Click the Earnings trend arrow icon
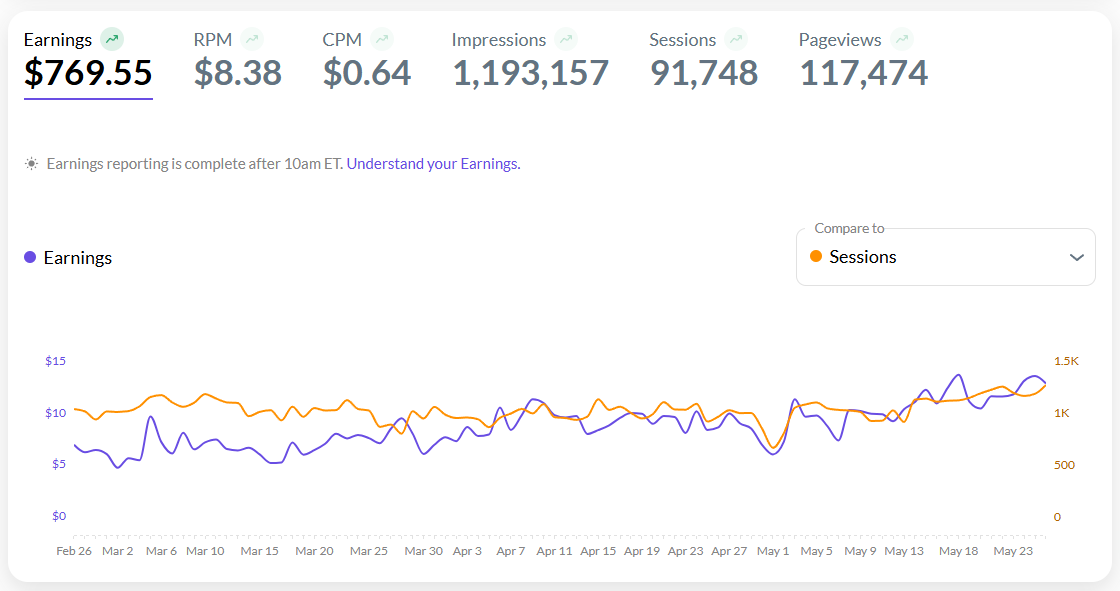Screen dimensions: 1120x591 [112, 40]
